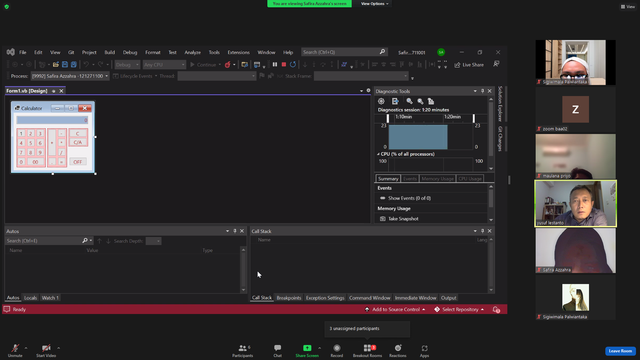Image resolution: width=640 pixels, height=360 pixels.
Task: Click the Autos search magnifier icon
Action: coord(84,241)
